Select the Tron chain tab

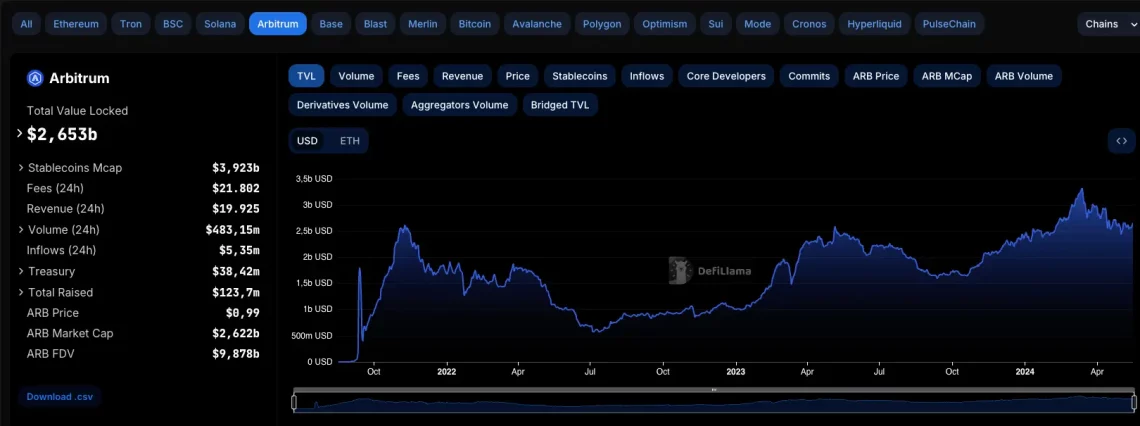[131, 24]
